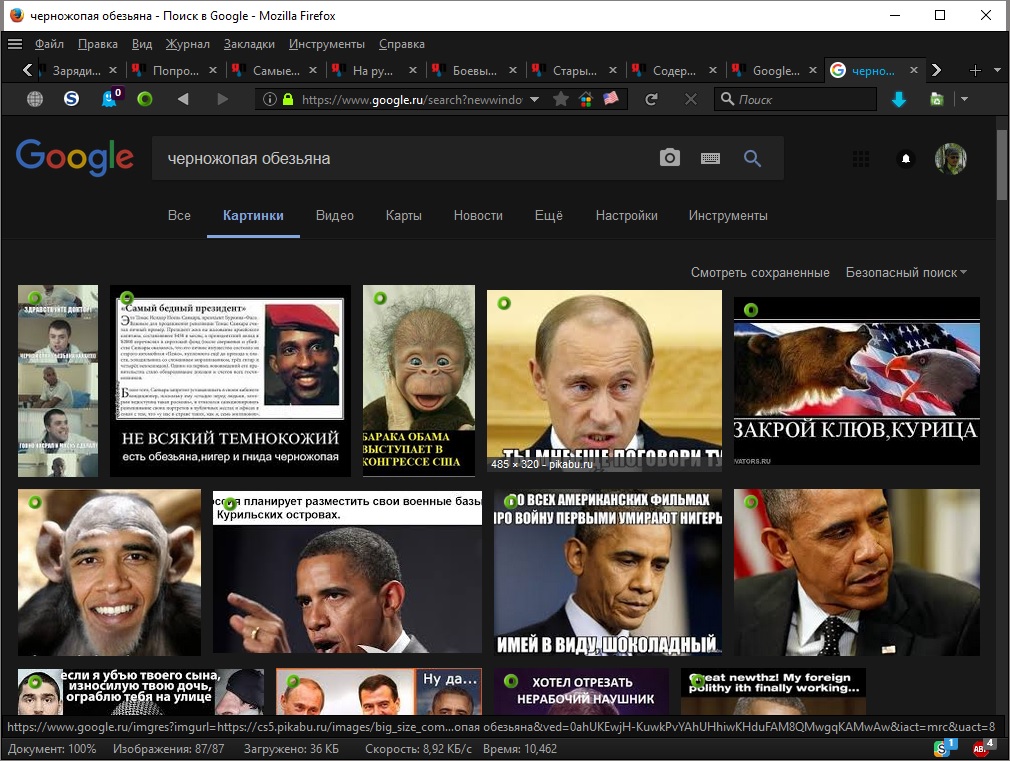This screenshot has height=761, width=1010.
Task: Bookmark this page with the star icon
Action: 561,99
